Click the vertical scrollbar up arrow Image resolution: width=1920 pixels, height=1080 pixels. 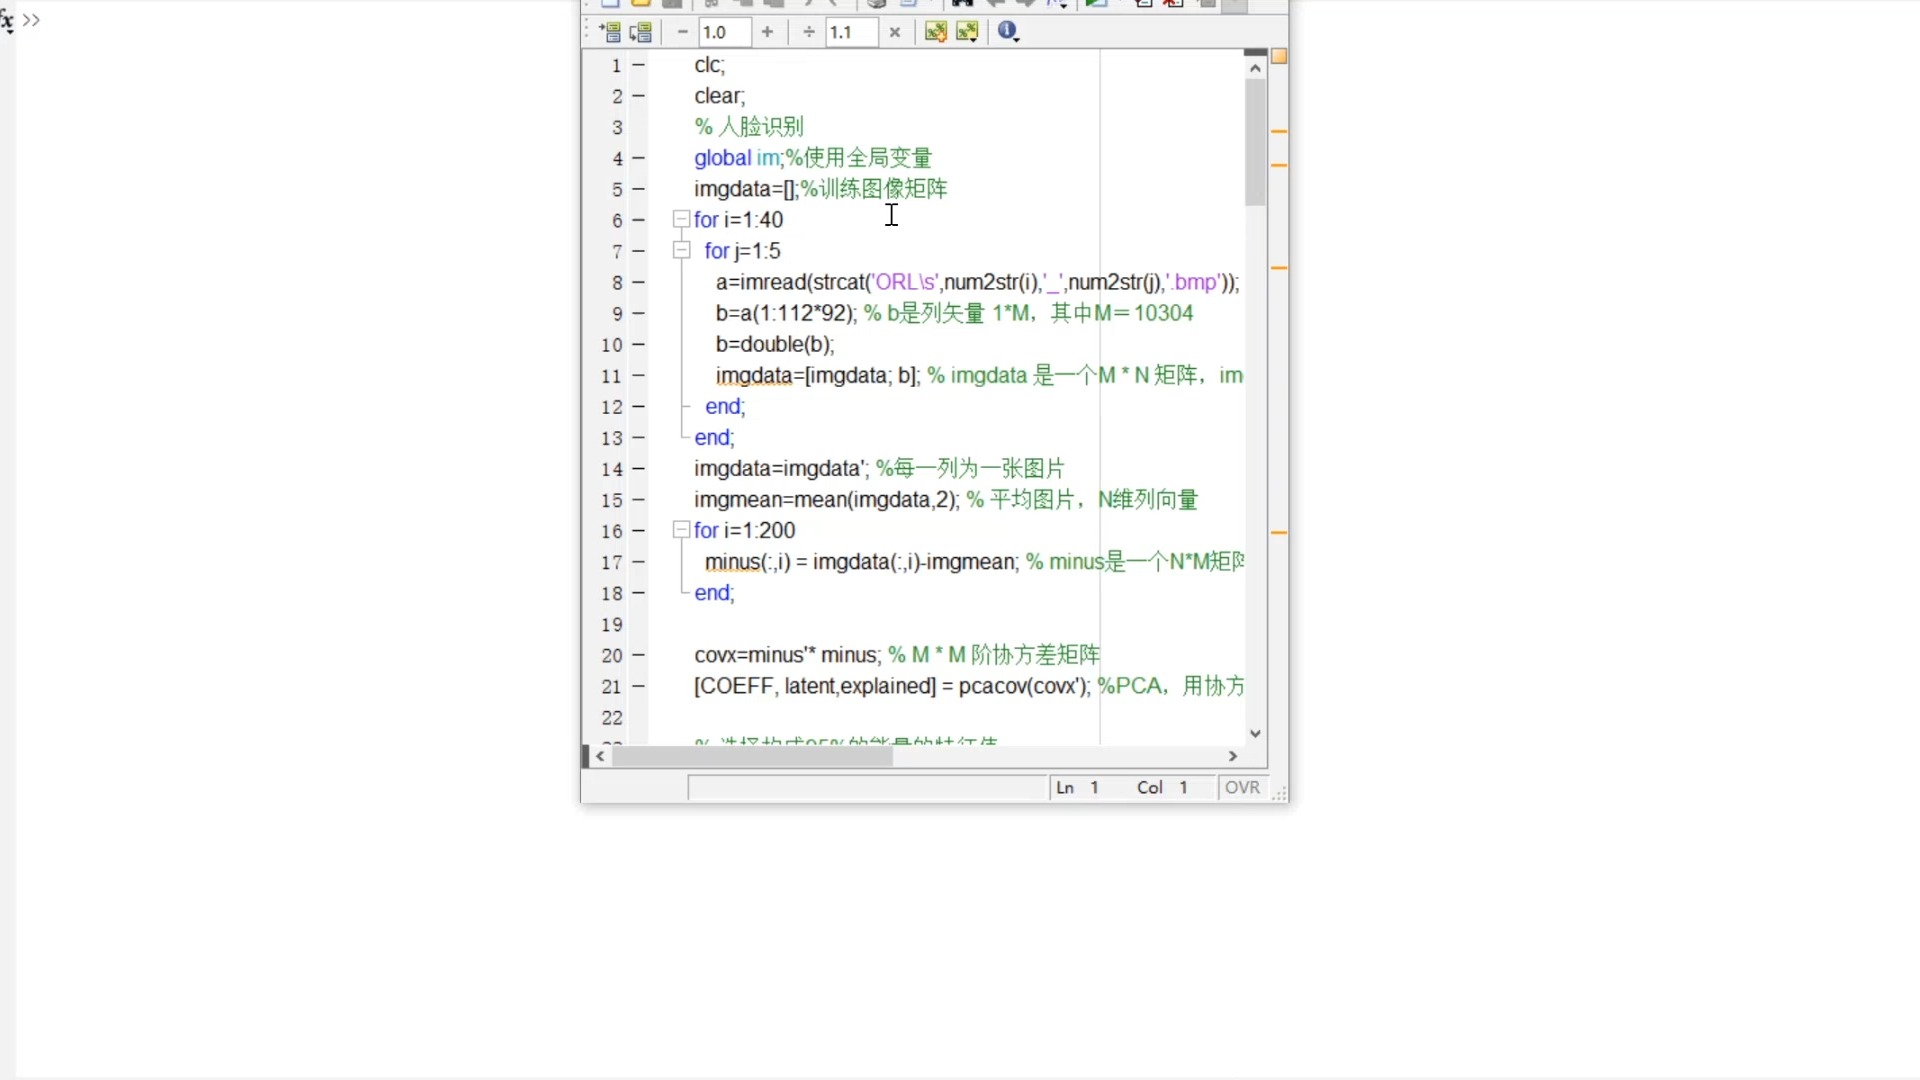coord(1255,68)
